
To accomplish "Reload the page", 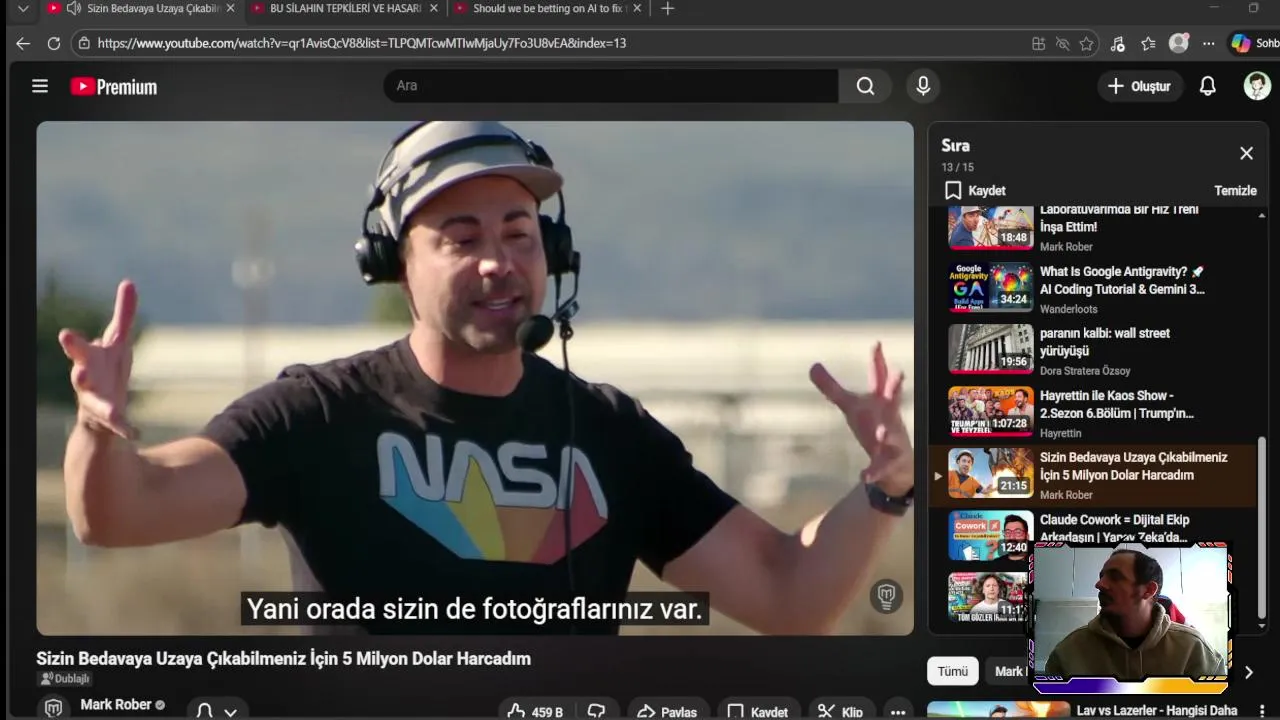I will 54,43.
